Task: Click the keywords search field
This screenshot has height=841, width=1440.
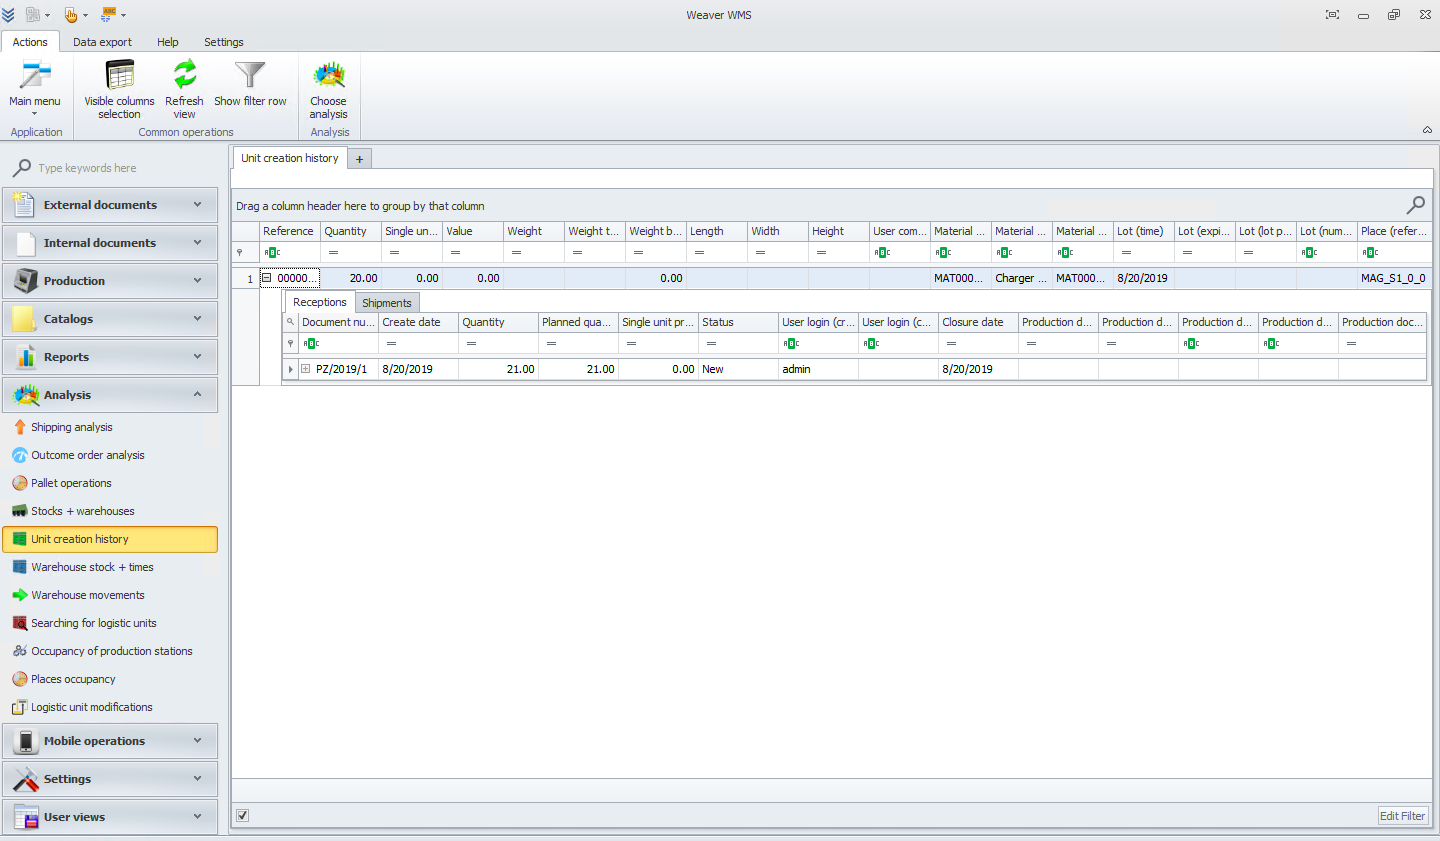Action: (x=120, y=168)
